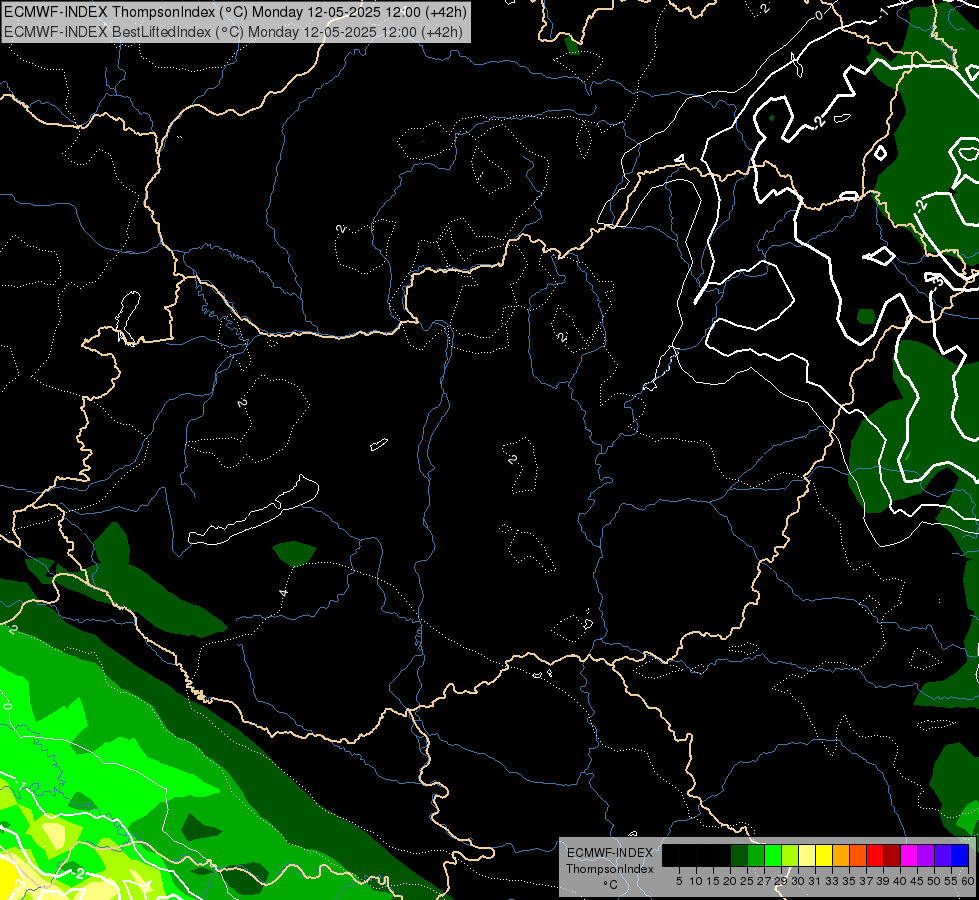Click the °C unit label in legend
Screen dimensions: 979x900
click(611, 885)
